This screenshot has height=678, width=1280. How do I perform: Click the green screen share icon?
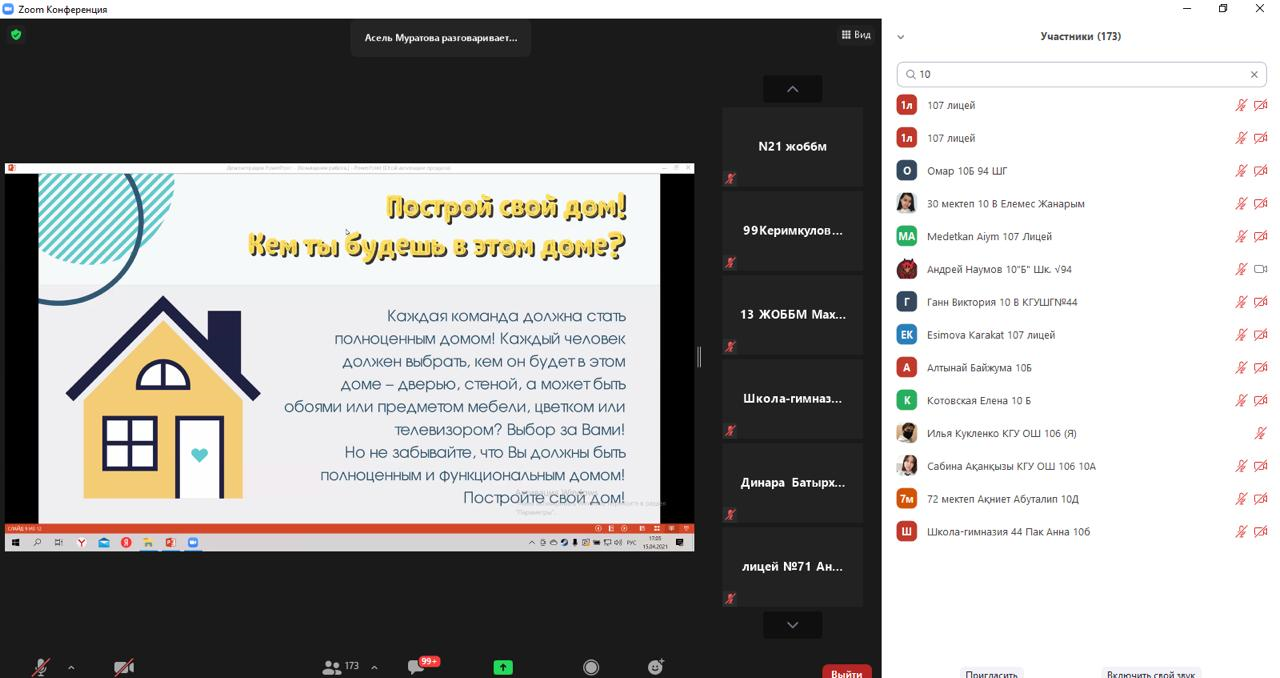502,666
